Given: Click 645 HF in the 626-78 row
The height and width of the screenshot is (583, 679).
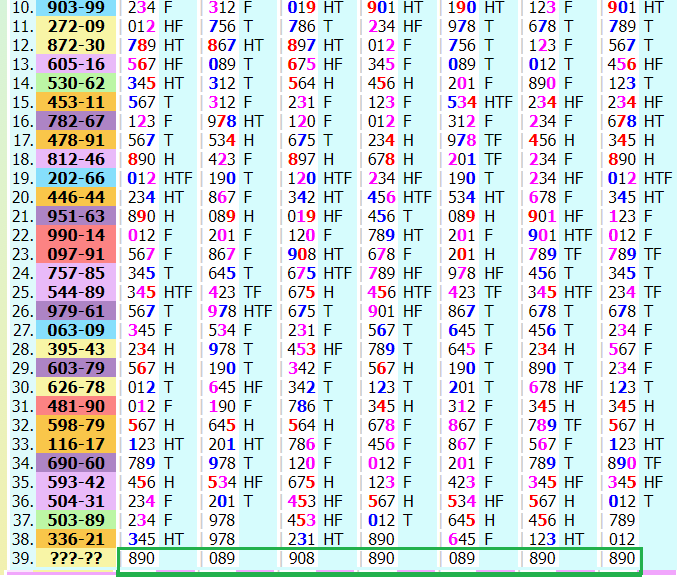Looking at the screenshot, I should (x=236, y=387).
